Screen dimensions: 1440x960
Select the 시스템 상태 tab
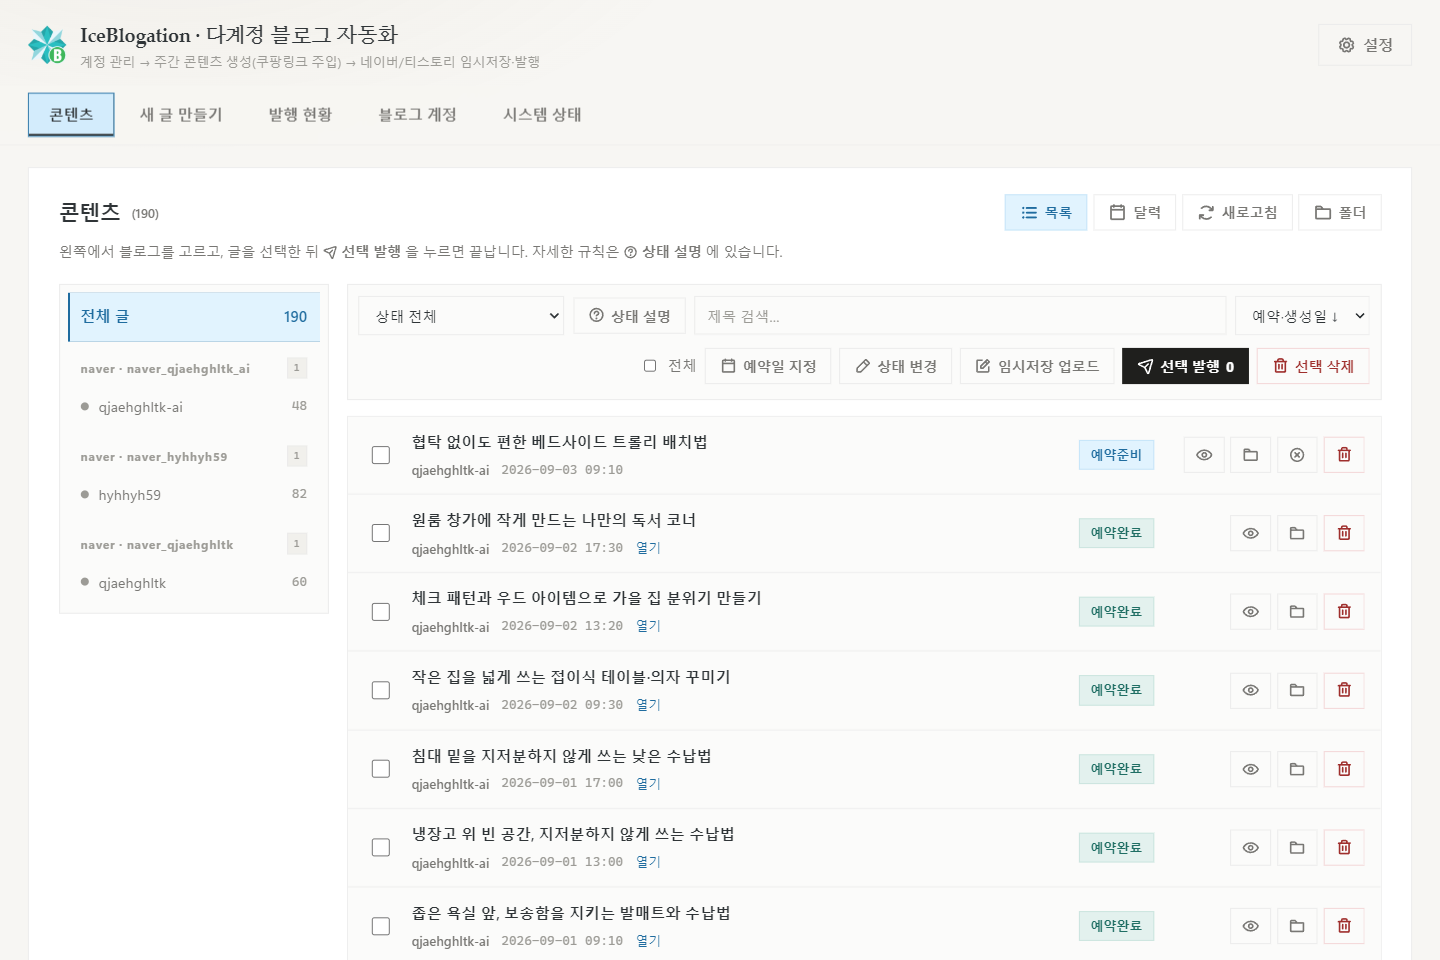click(542, 114)
